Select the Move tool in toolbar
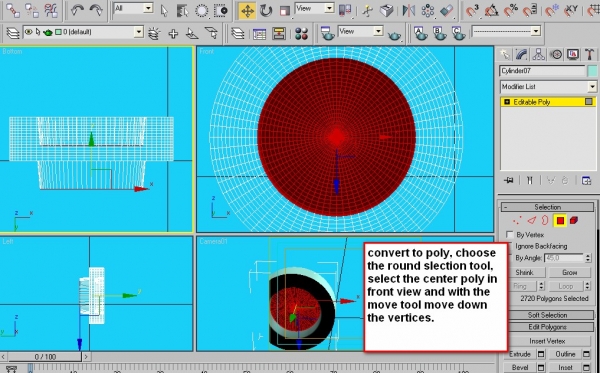The height and width of the screenshot is (373, 600). coord(248,10)
